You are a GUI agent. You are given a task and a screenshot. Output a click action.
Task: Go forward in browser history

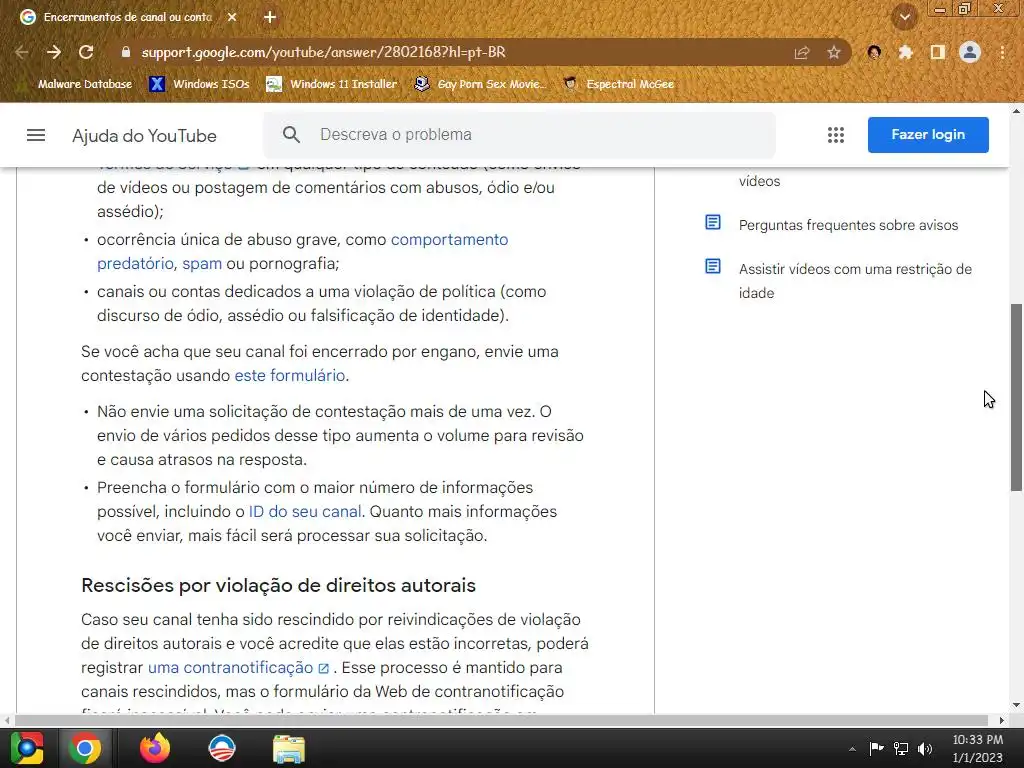click(x=54, y=52)
